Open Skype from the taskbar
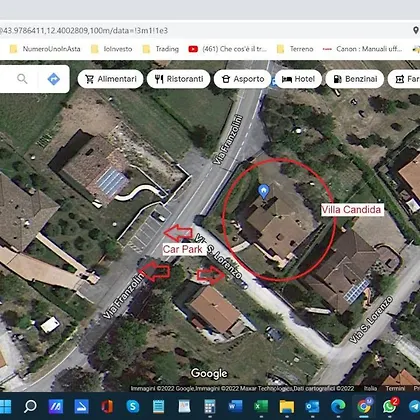420x420 pixels. pos(133,407)
